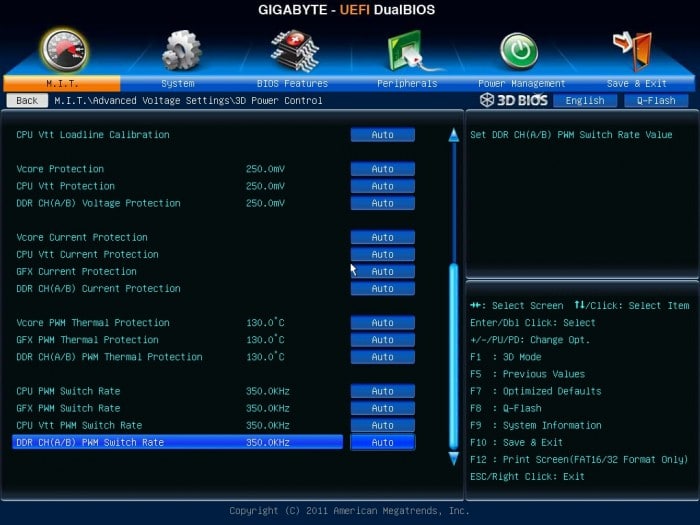Change GFX PWM Switch Rate Auto setting
Viewport: 700px width, 525px height.
point(383,408)
